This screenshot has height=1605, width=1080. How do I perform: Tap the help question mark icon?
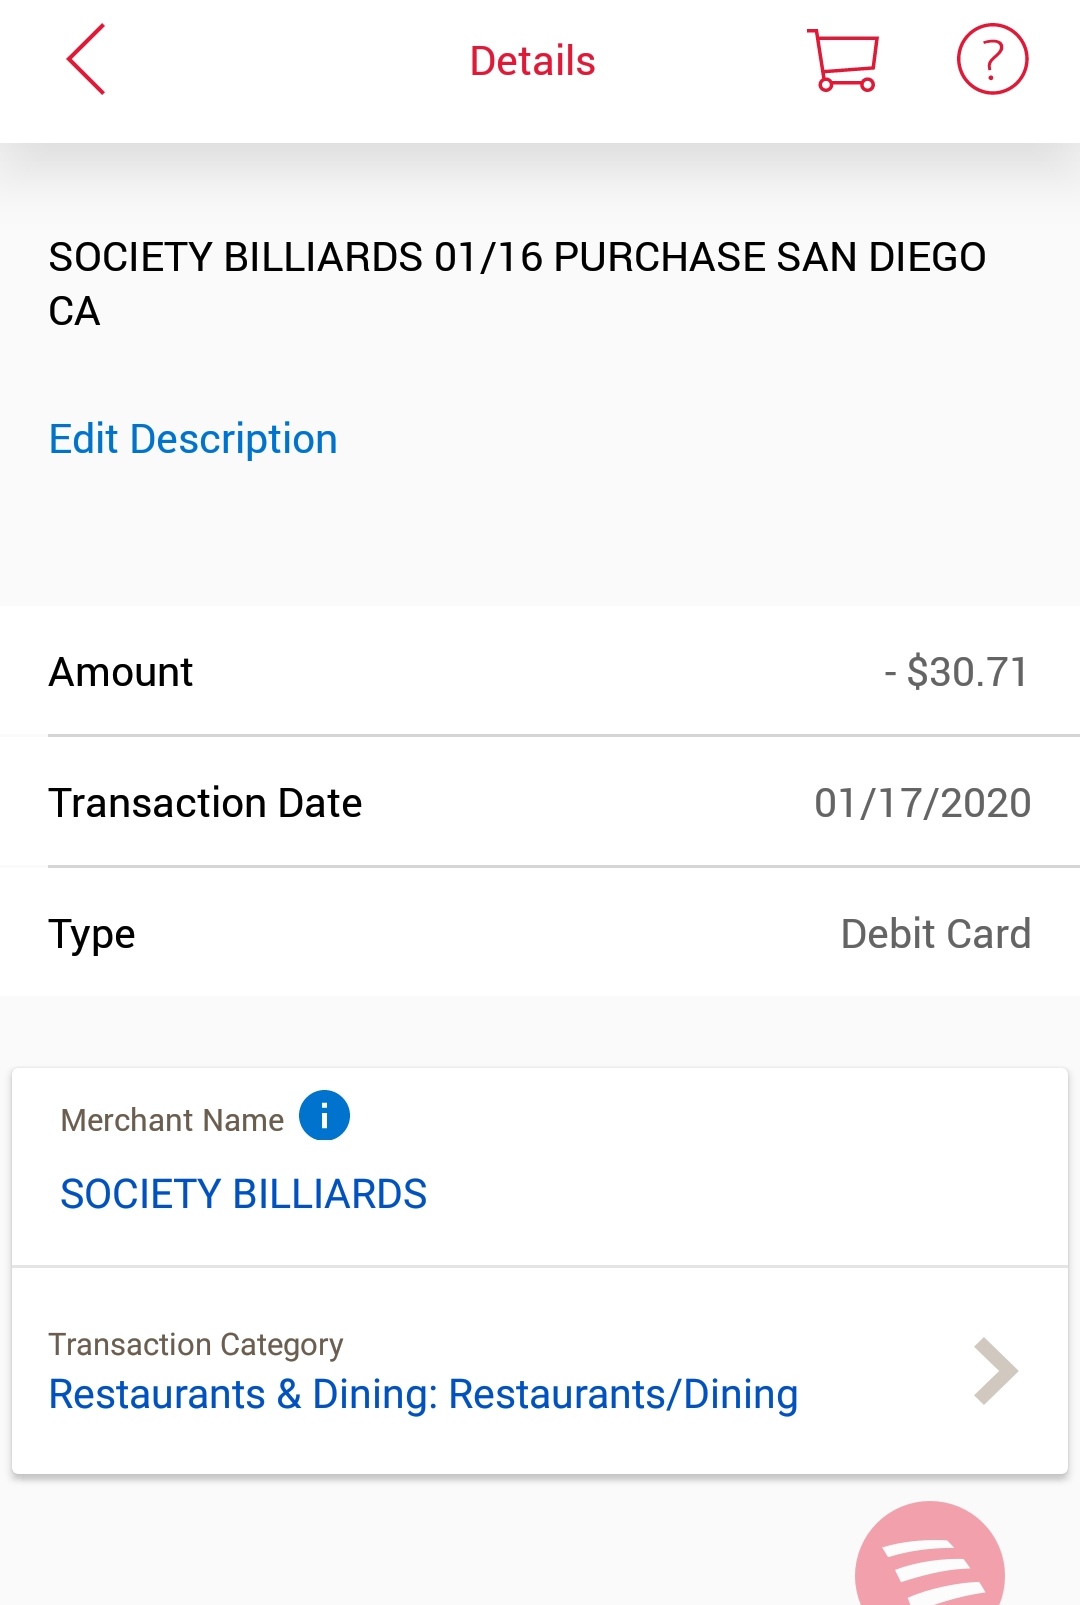point(992,60)
